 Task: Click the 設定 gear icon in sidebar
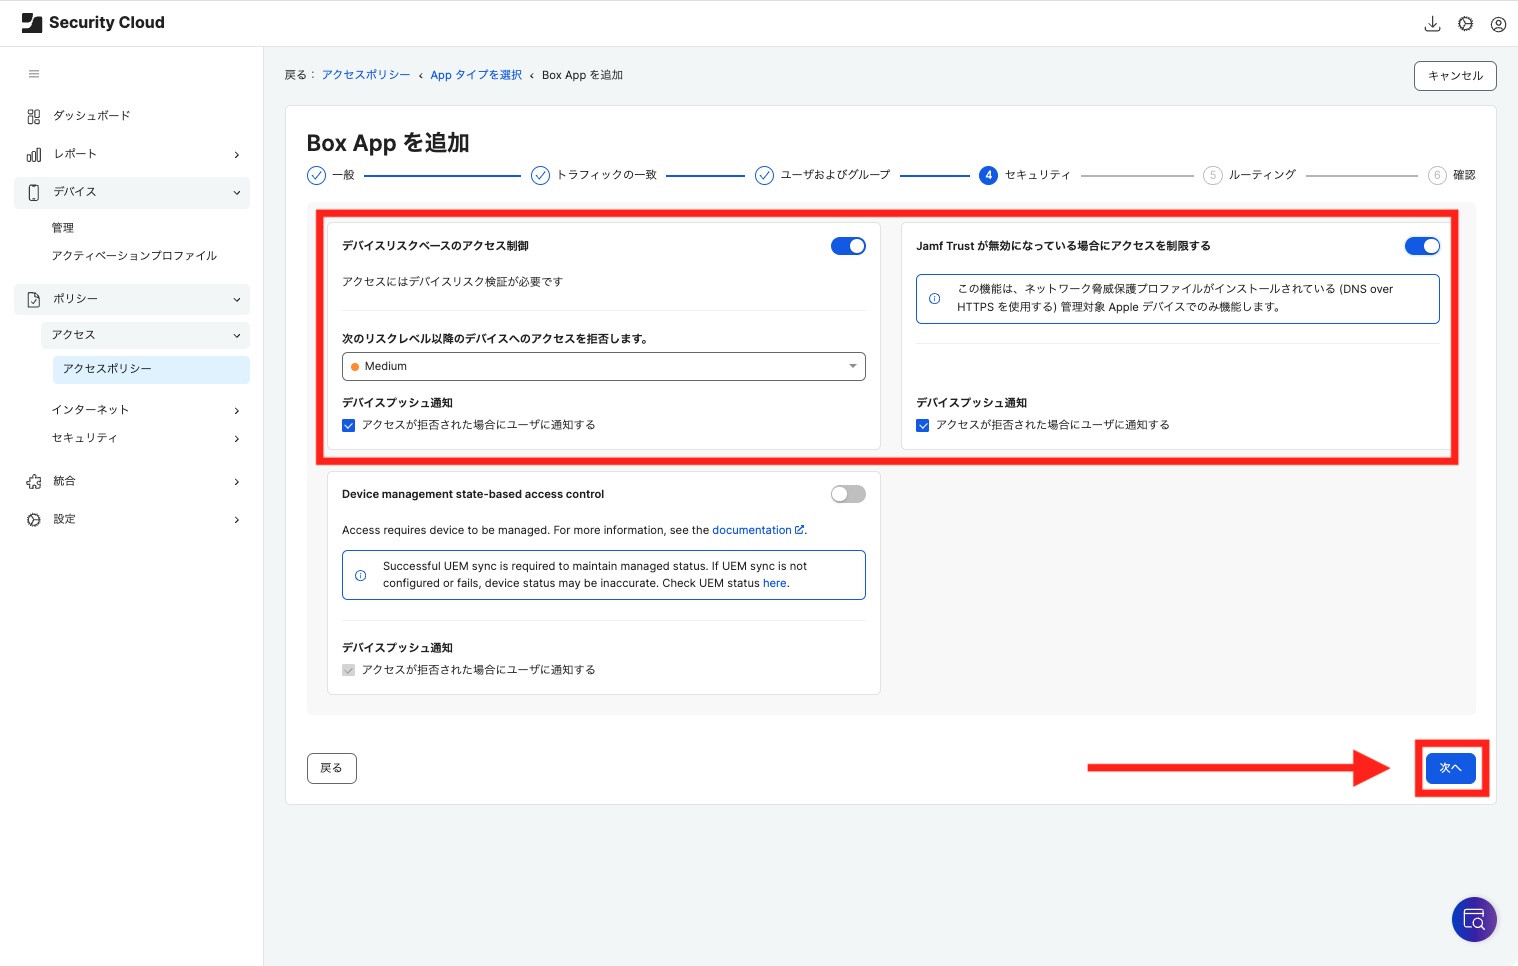coord(34,519)
